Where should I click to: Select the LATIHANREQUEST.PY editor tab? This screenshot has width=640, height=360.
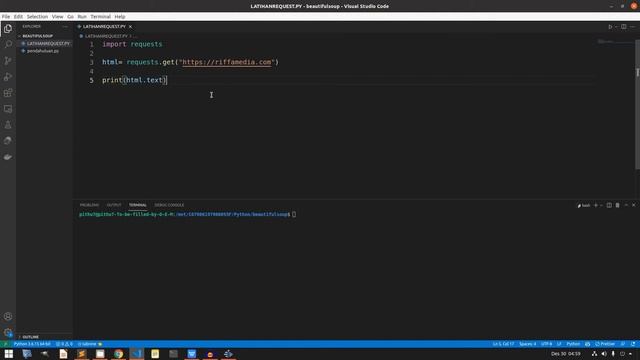104,27
